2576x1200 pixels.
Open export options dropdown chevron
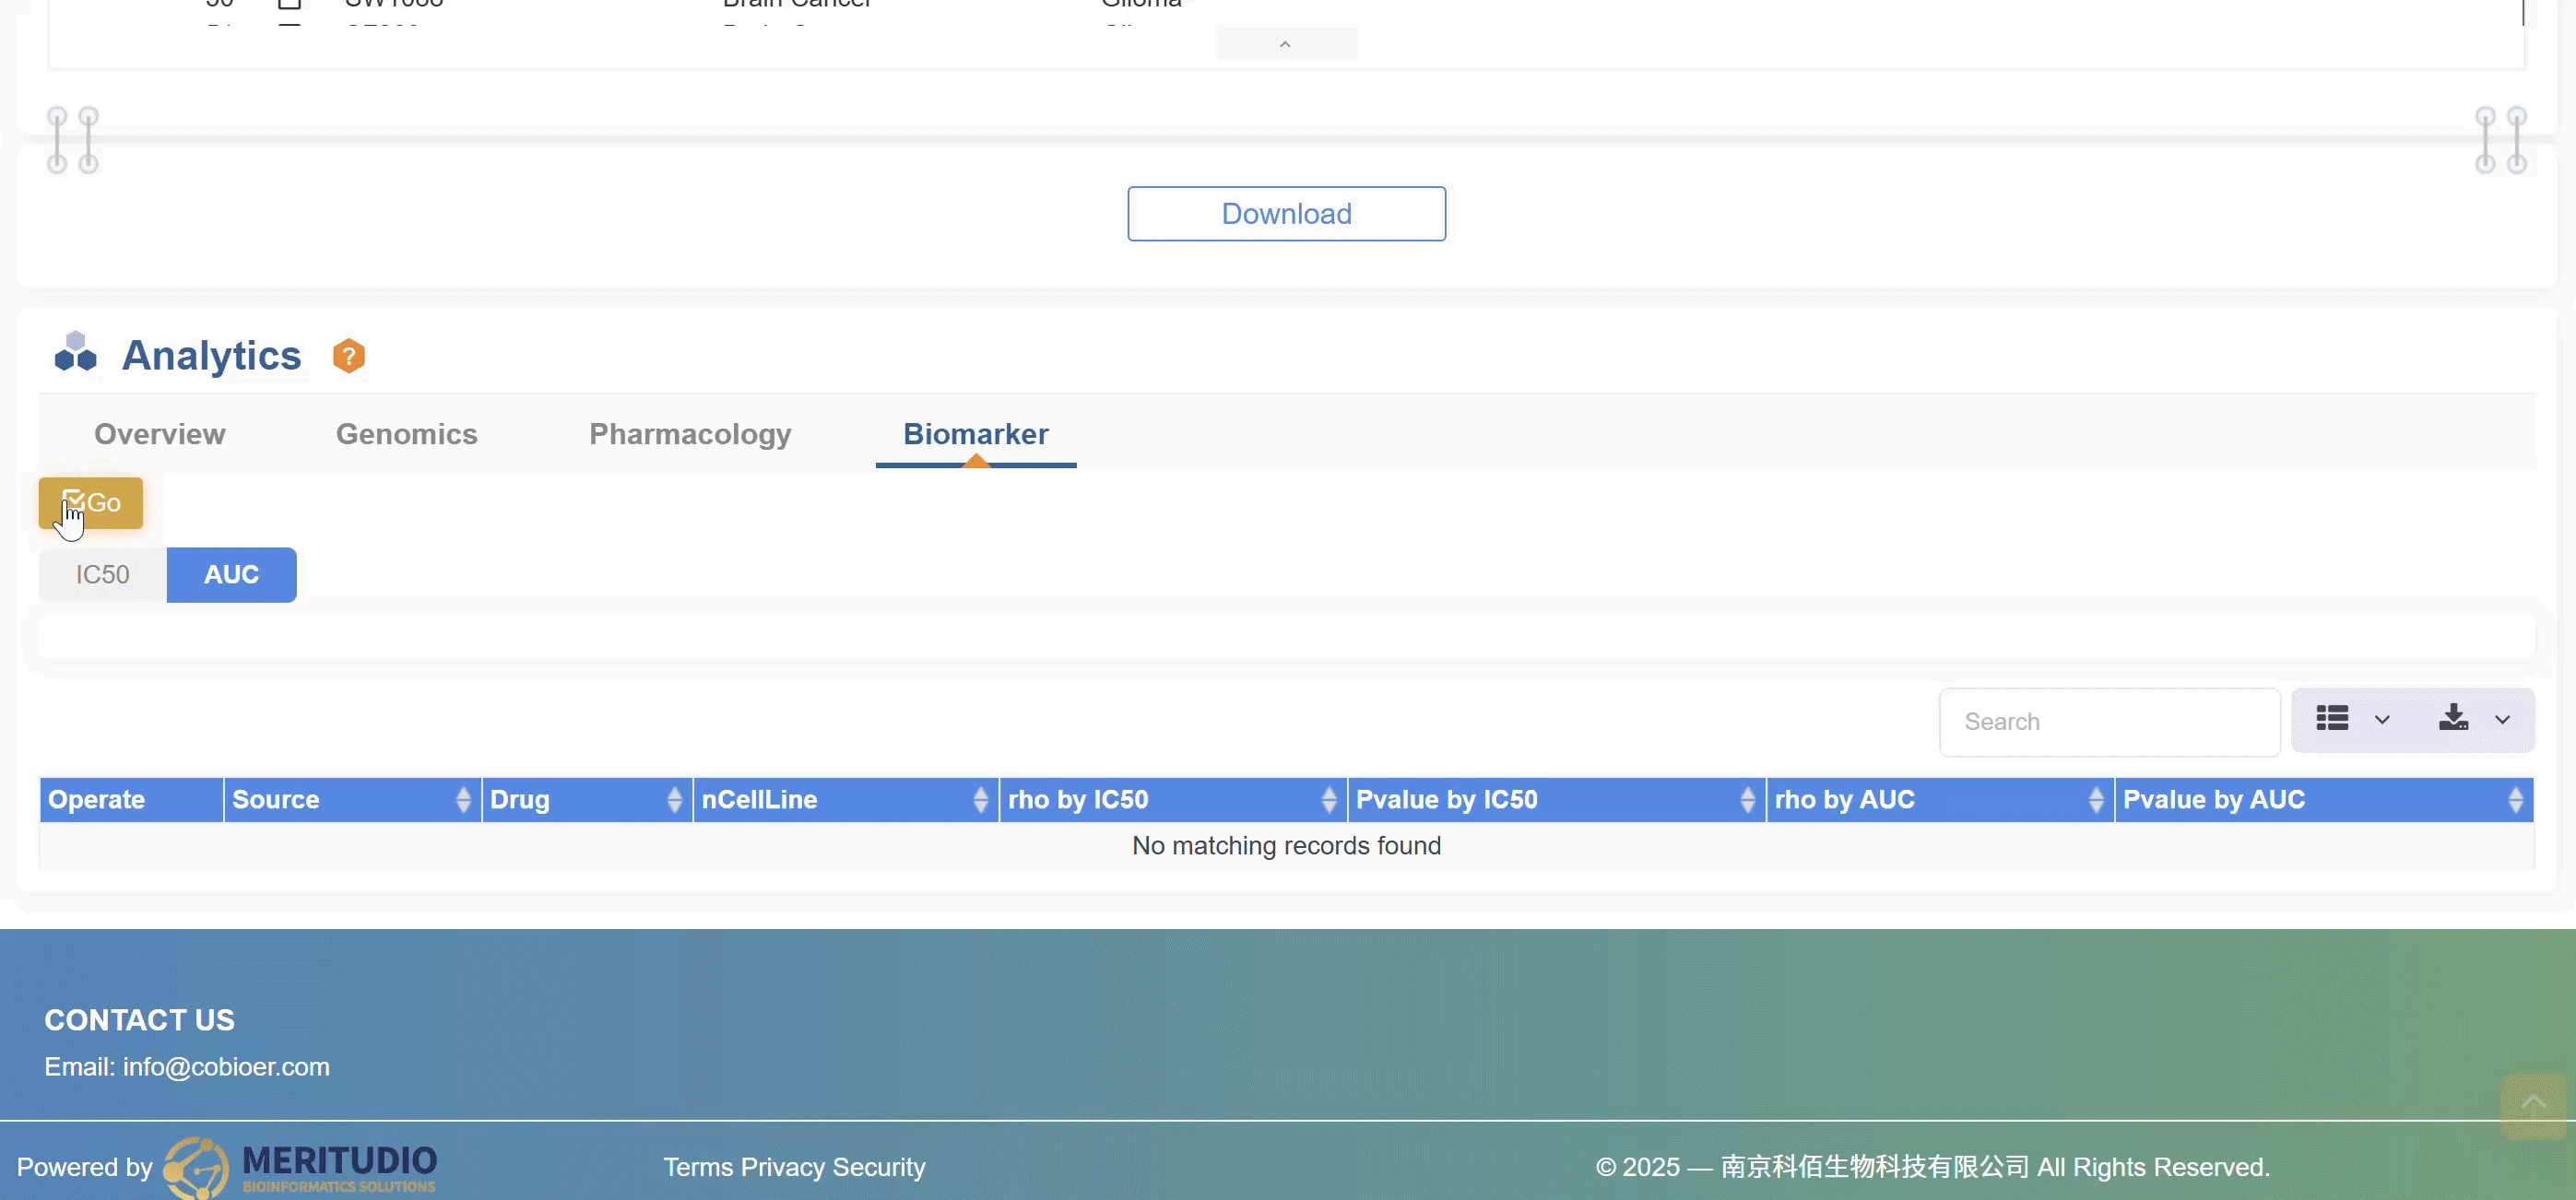(2502, 720)
